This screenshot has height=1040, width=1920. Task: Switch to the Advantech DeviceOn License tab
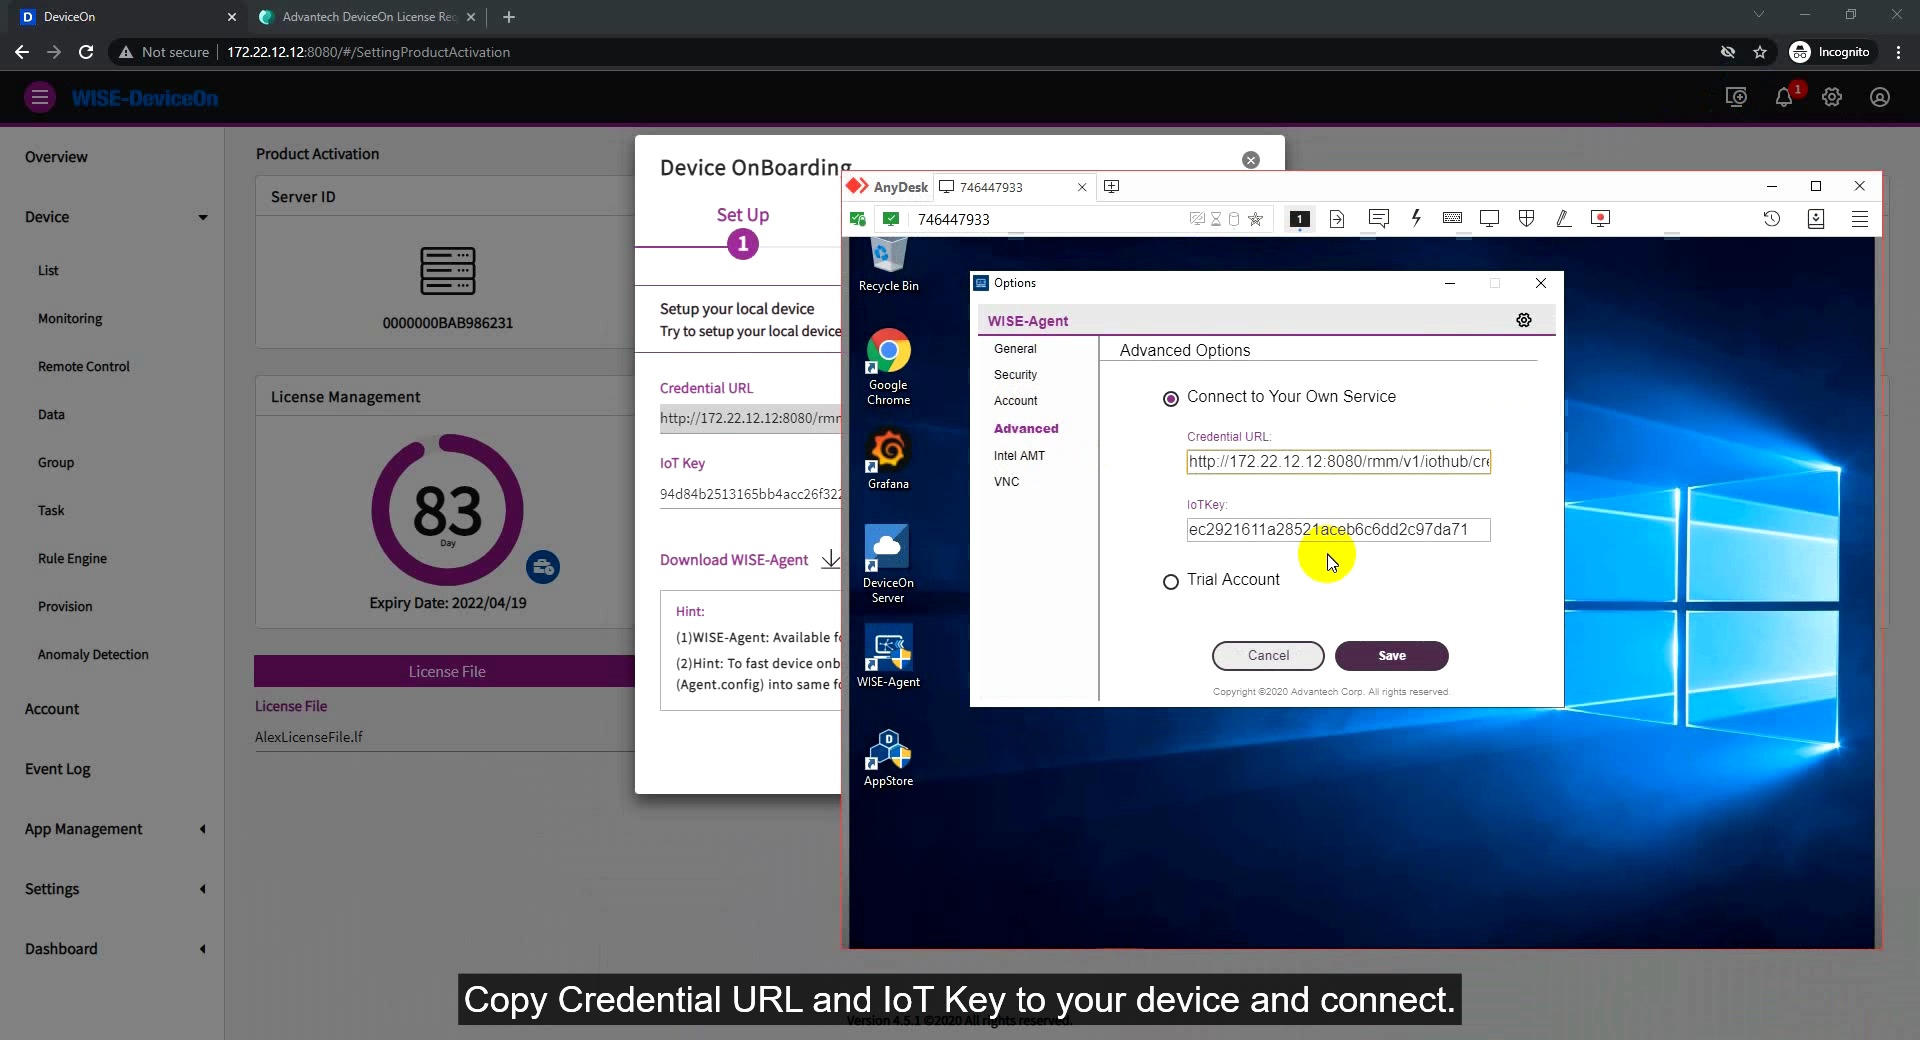(360, 17)
